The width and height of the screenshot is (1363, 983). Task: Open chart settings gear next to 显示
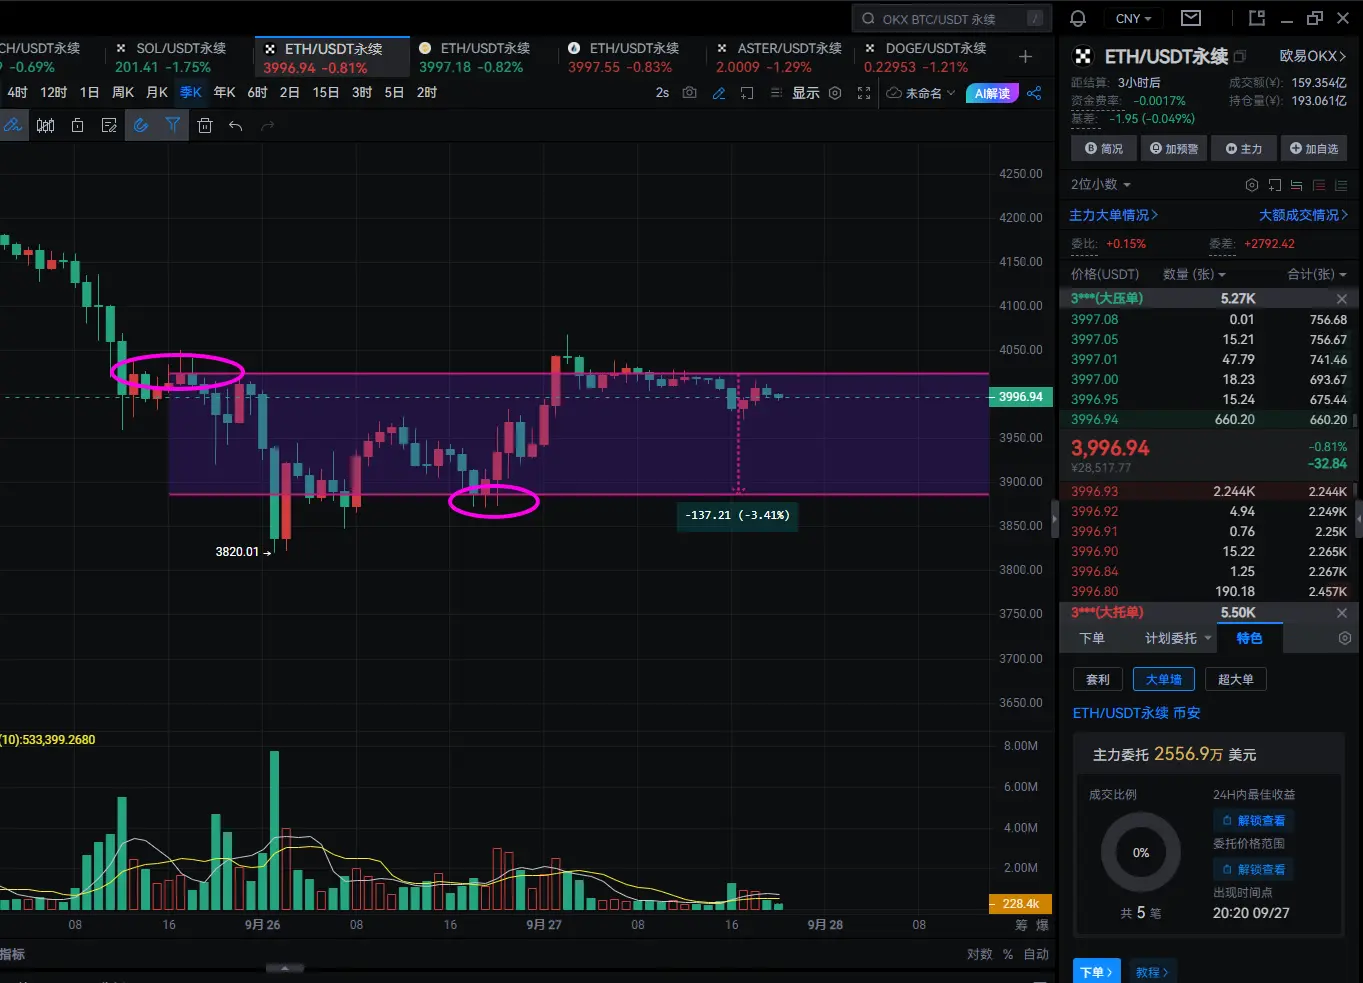pos(835,93)
